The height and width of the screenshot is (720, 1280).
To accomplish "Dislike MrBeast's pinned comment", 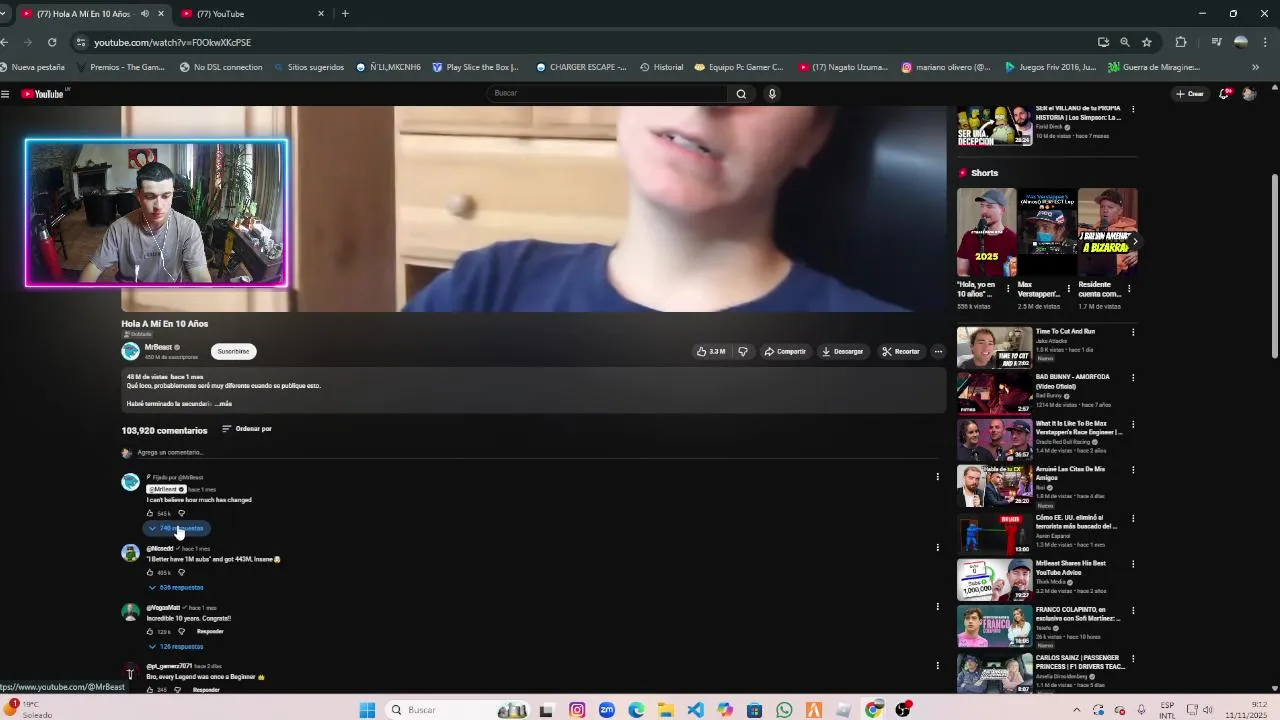I will pyautogui.click(x=181, y=514).
